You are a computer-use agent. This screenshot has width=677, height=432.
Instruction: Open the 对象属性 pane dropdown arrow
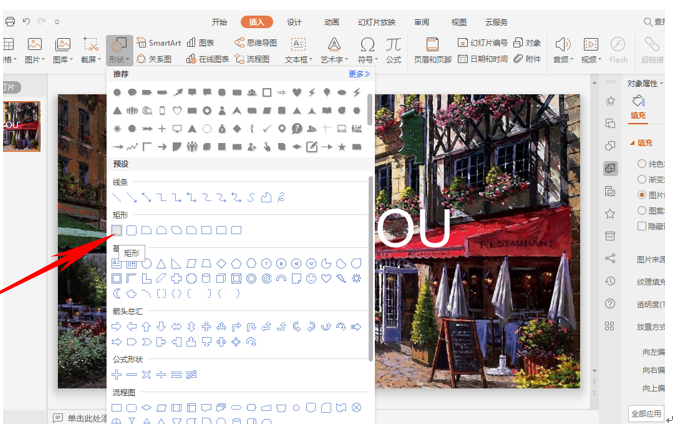[661, 83]
